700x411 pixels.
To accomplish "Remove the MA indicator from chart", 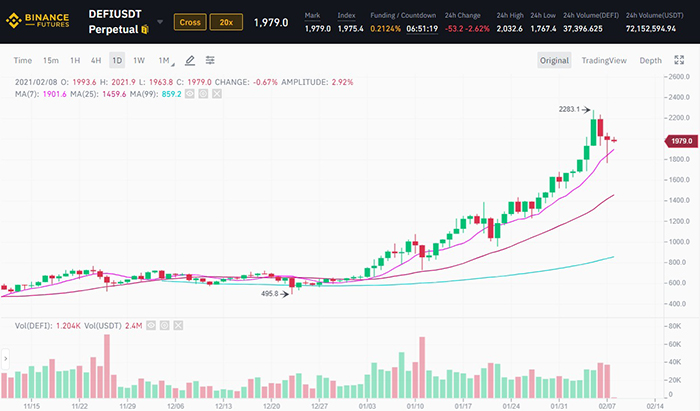I will coord(216,93).
